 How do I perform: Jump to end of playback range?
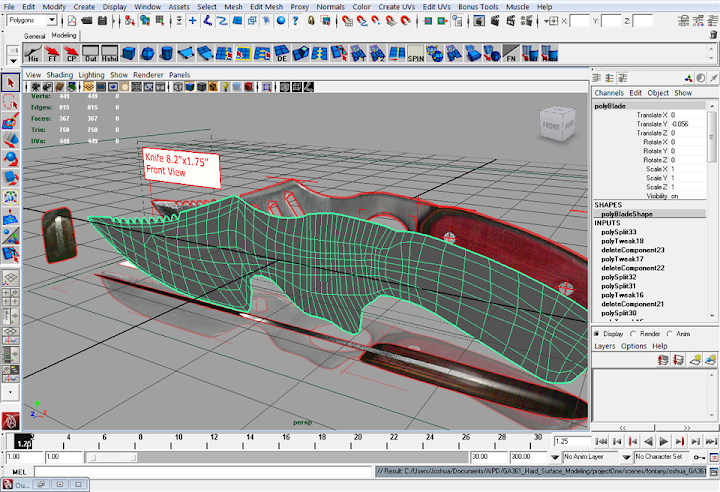point(709,440)
